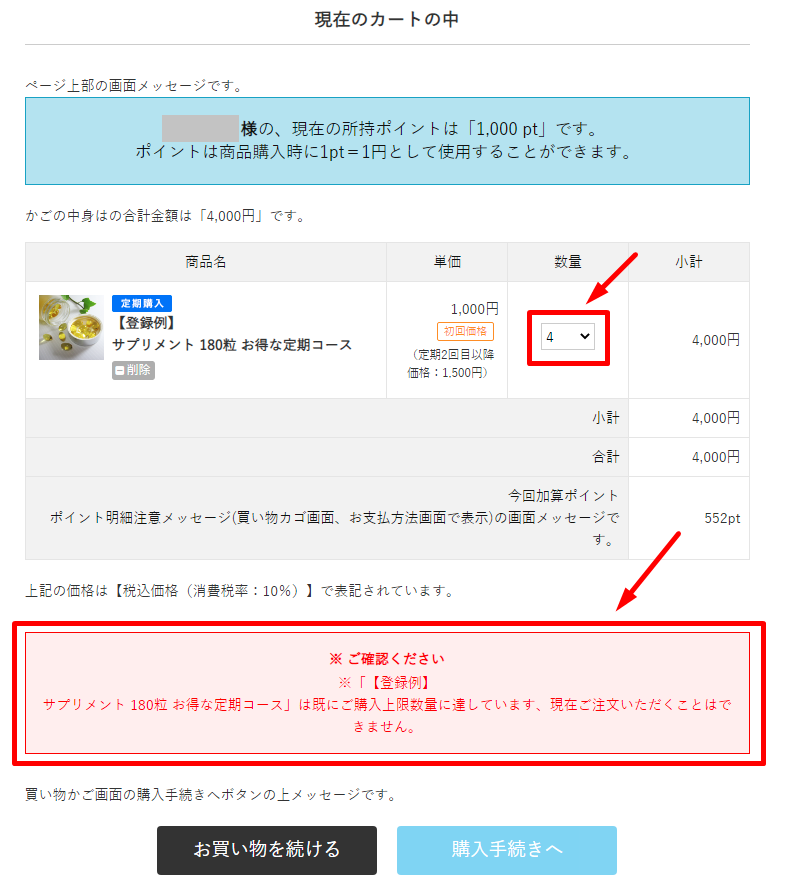
Task: Click the 【登録例】 product title text
Action: pyautogui.click(x=146, y=323)
